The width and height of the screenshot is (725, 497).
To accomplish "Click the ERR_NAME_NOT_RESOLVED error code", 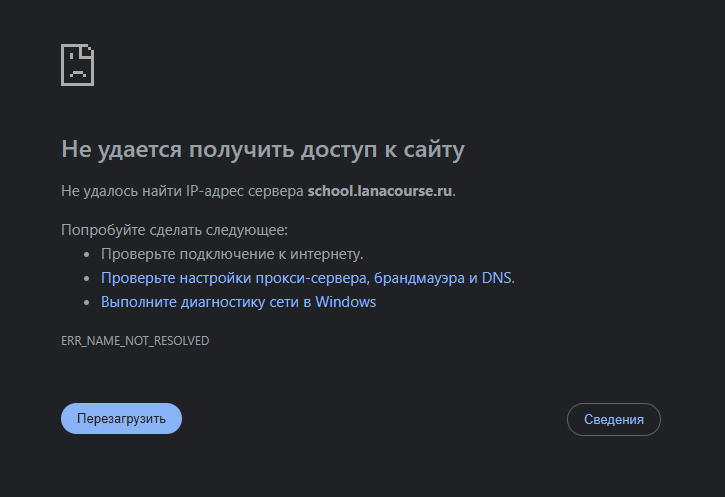I will coord(135,341).
